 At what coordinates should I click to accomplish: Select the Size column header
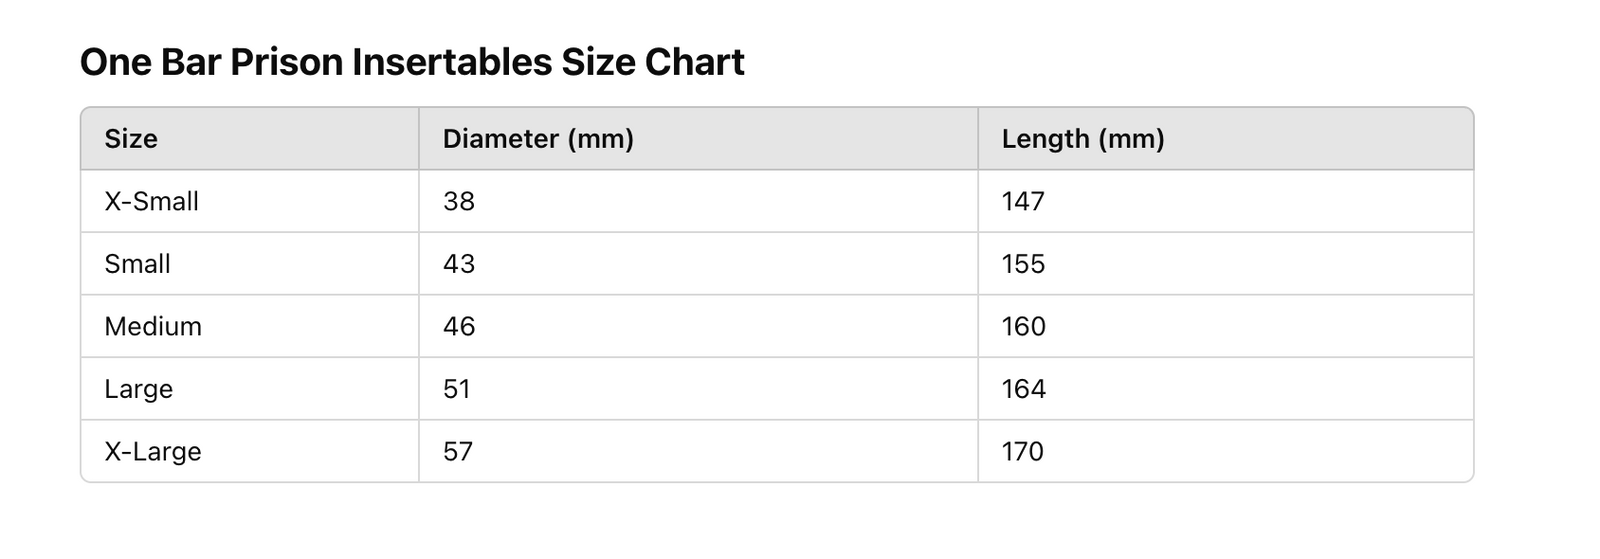pyautogui.click(x=131, y=139)
